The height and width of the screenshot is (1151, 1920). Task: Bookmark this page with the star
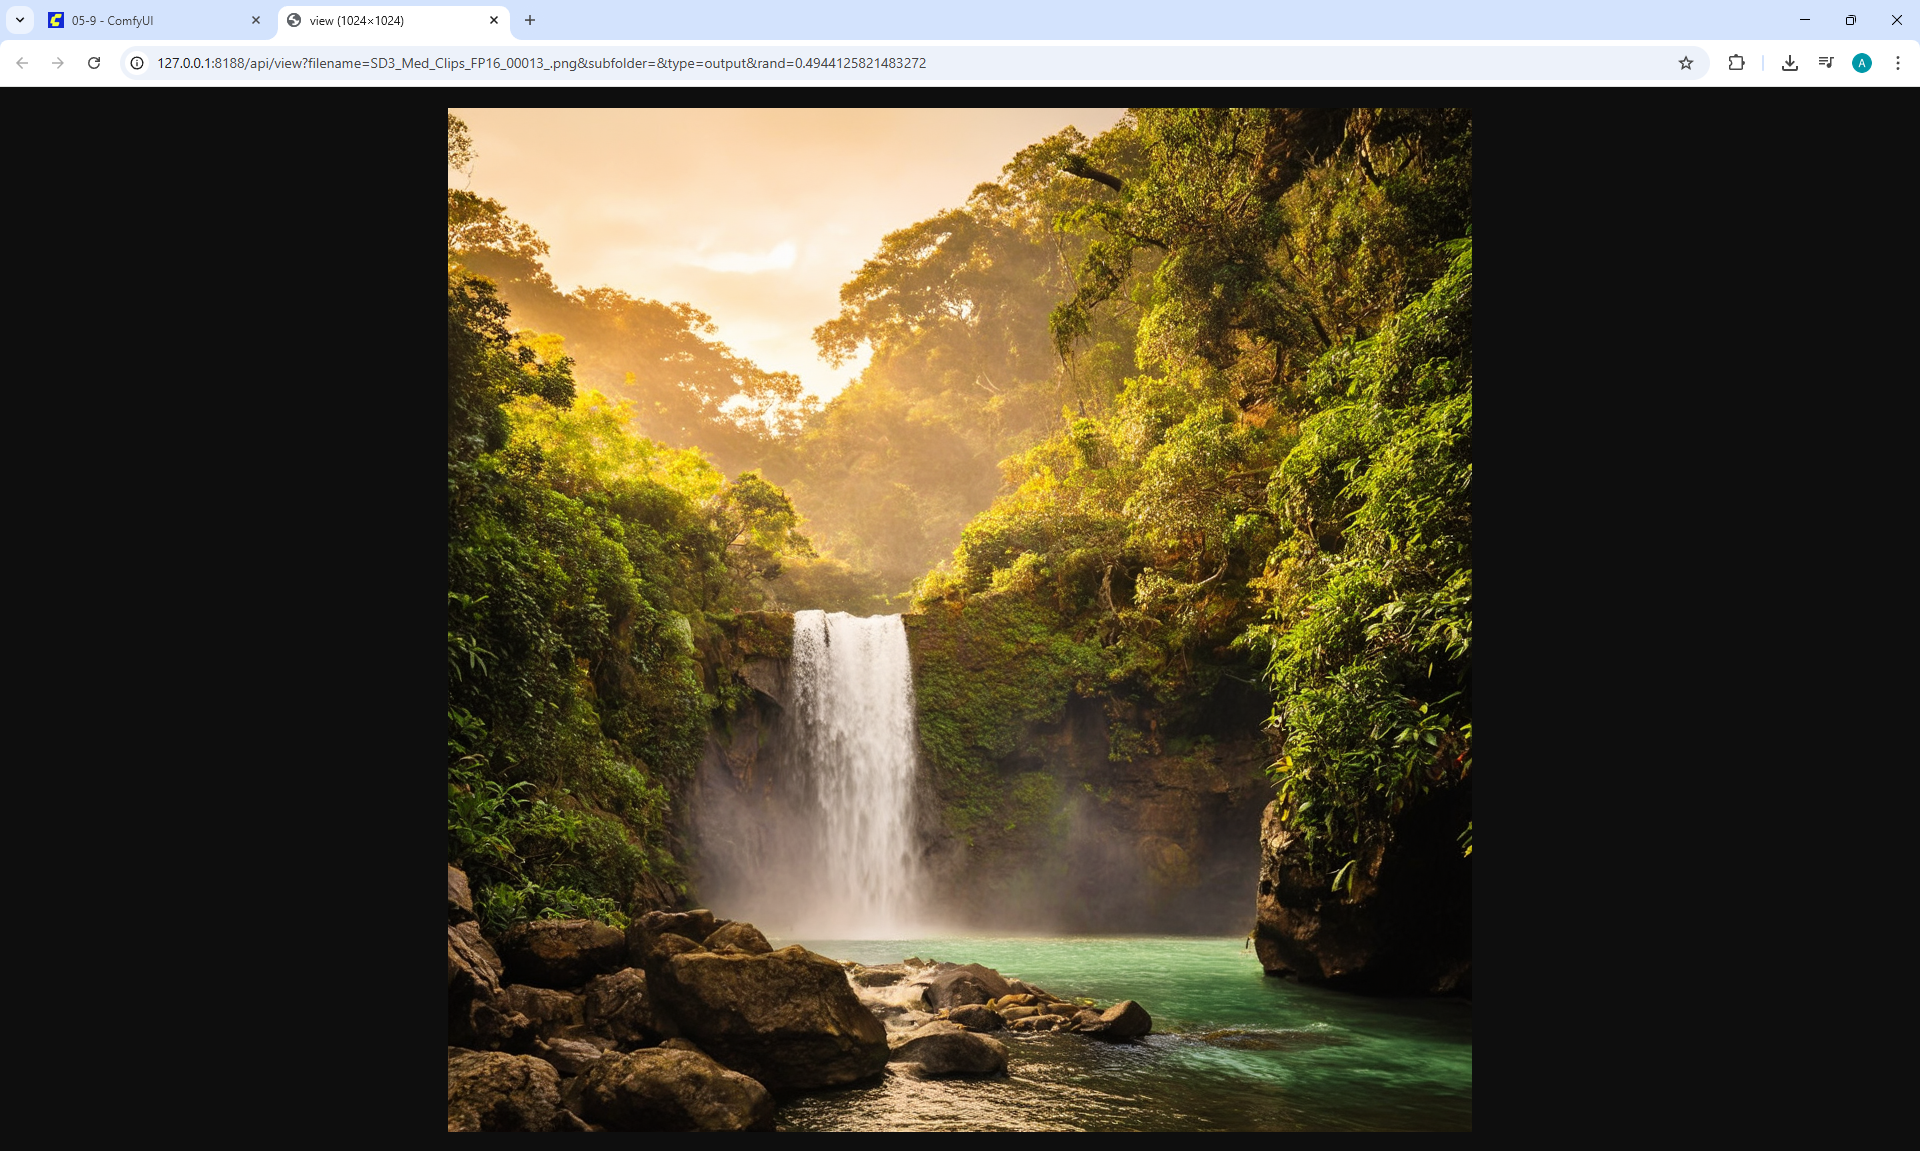tap(1686, 63)
